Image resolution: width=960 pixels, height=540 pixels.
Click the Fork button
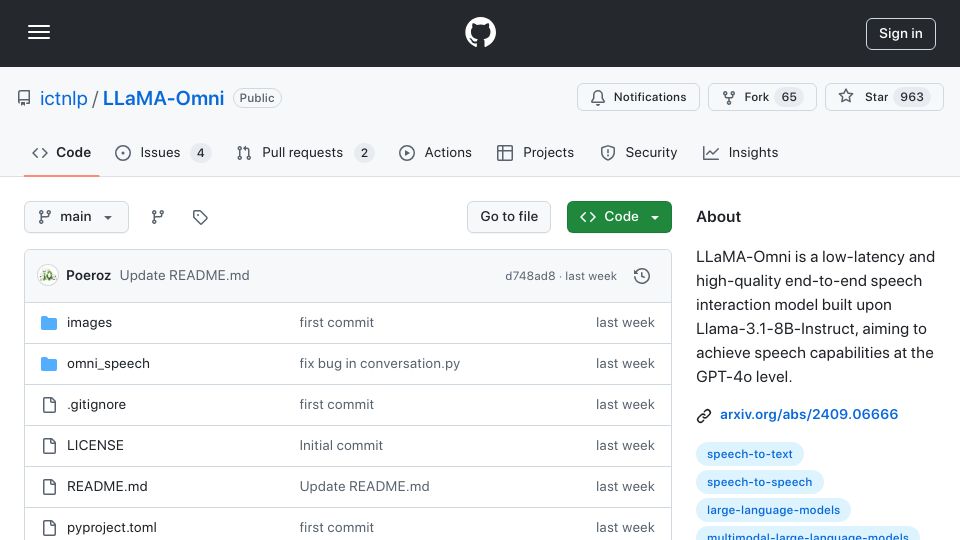(762, 97)
